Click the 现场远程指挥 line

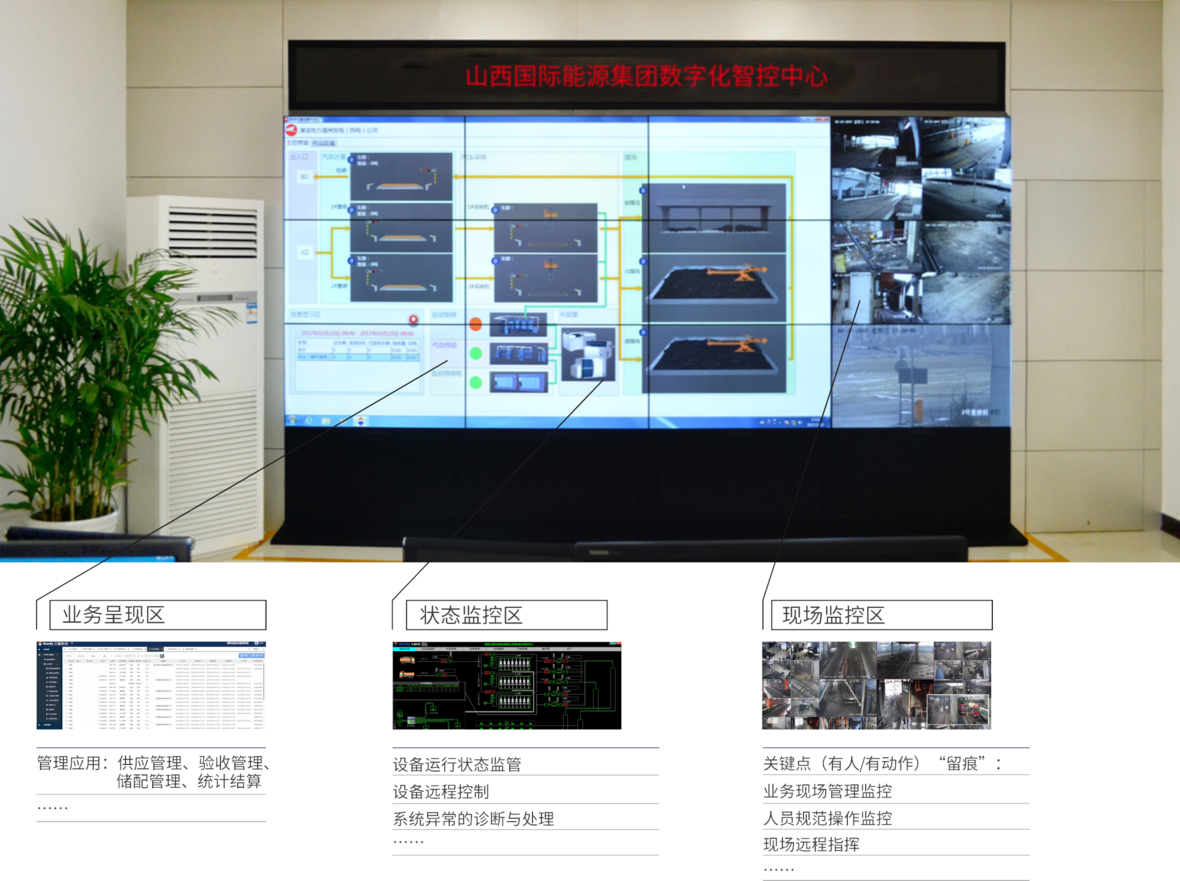[811, 844]
